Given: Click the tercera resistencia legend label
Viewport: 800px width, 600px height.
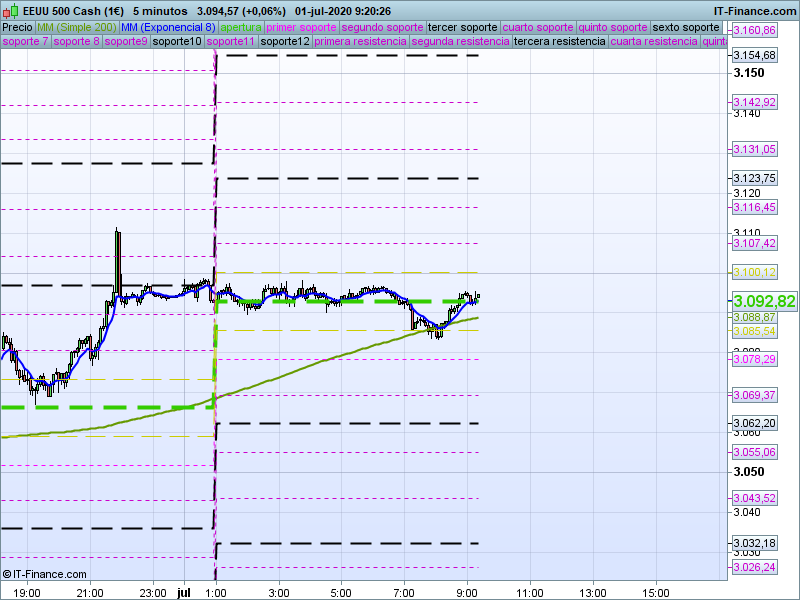Looking at the screenshot, I should (559, 42).
